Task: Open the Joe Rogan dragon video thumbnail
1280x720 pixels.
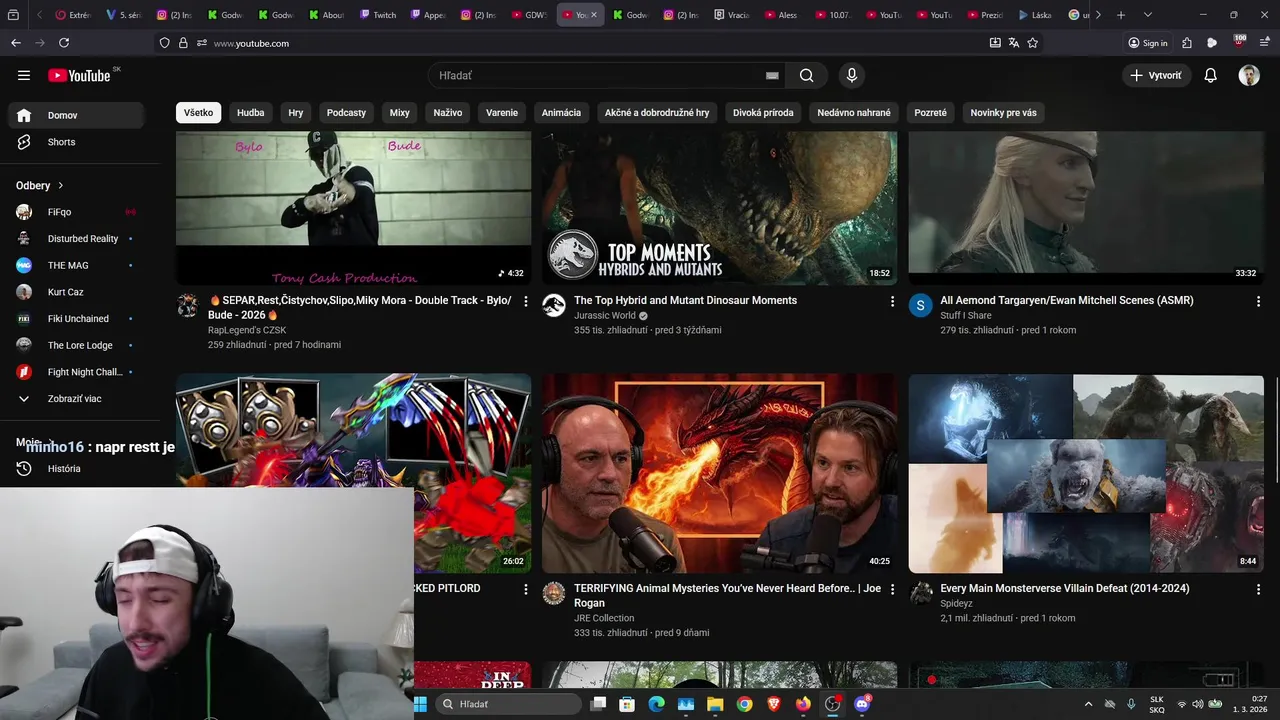Action: [x=719, y=473]
